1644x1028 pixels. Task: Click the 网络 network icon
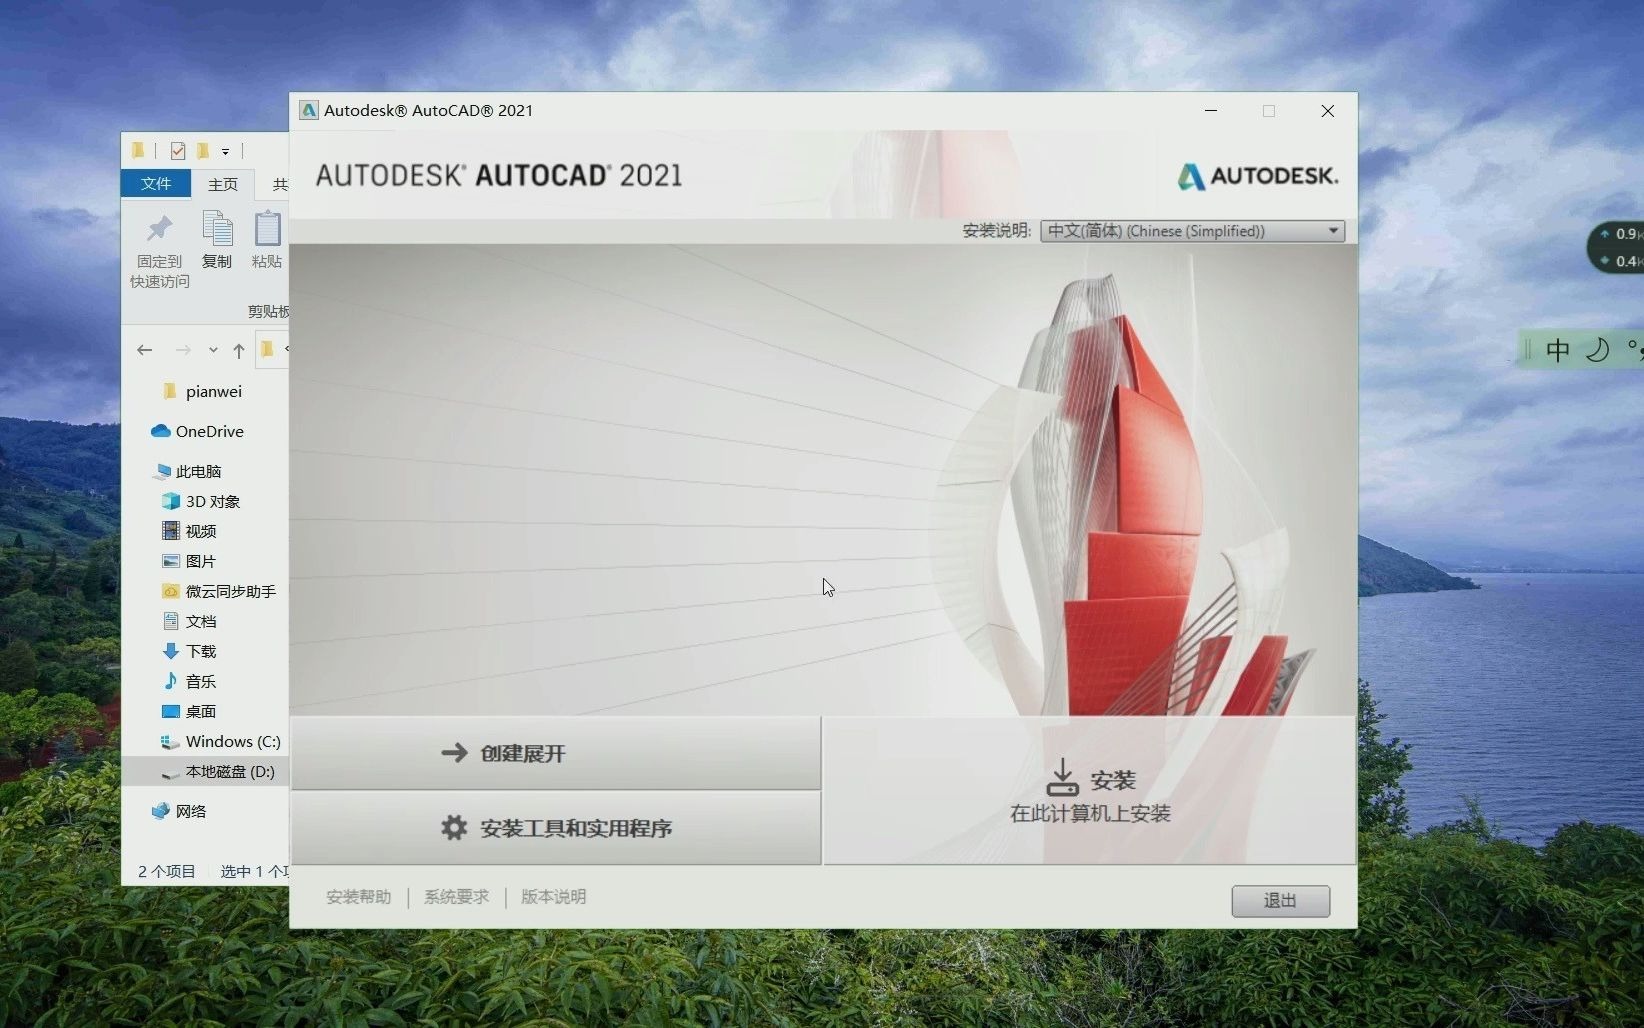coord(161,811)
